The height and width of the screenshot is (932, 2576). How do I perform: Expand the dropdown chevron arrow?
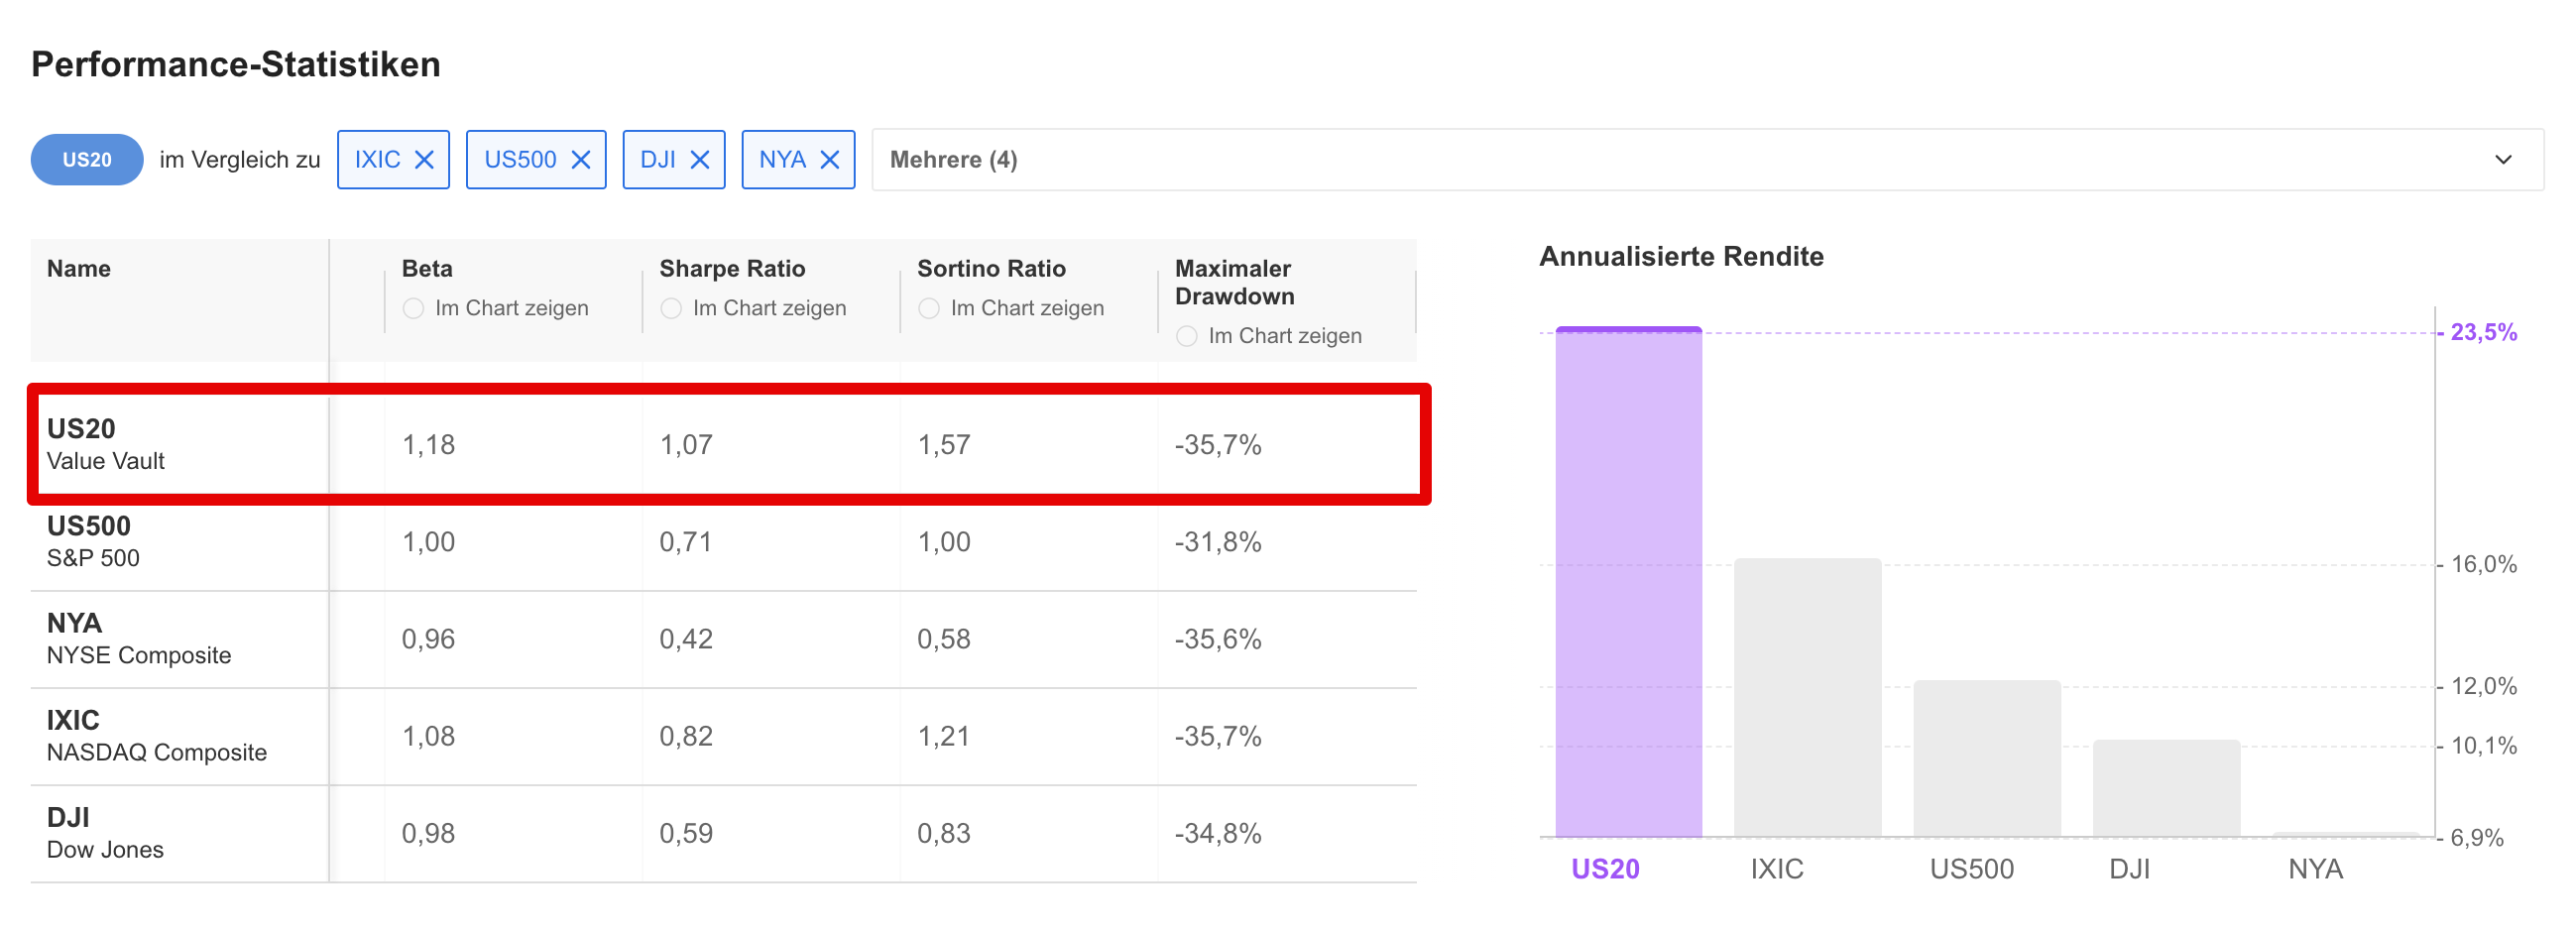2503,160
